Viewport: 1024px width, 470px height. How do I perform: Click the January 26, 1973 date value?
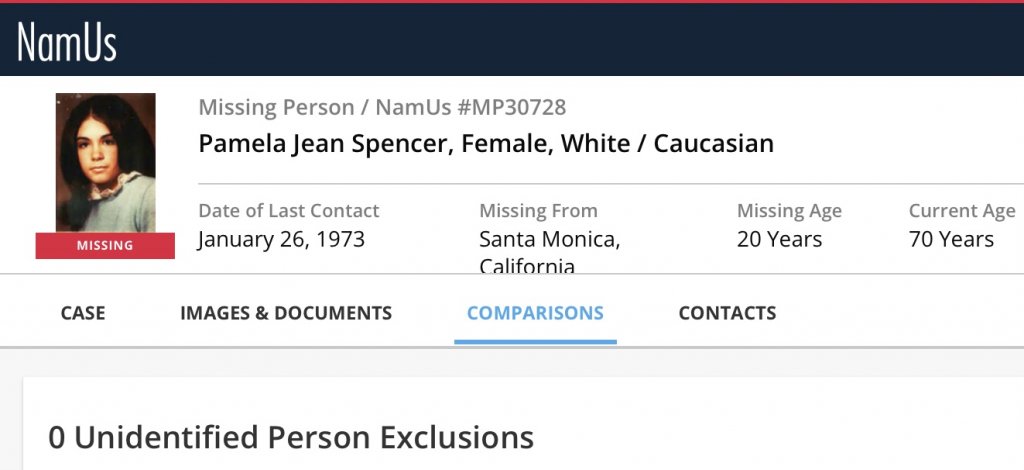click(x=281, y=240)
